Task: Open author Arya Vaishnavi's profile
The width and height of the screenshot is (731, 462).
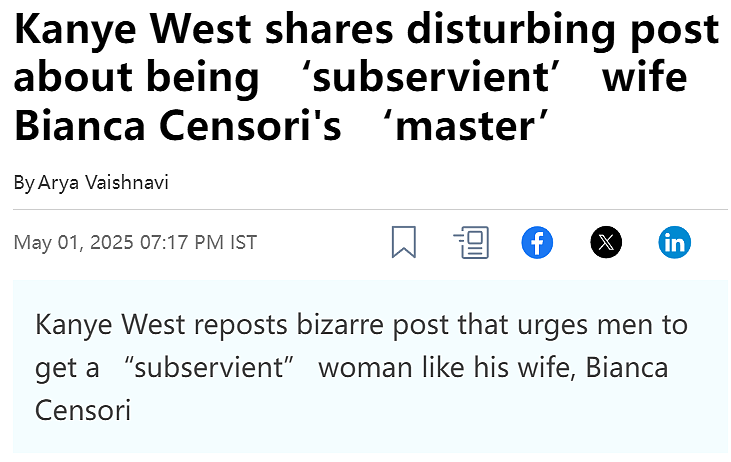Action: pos(103,182)
